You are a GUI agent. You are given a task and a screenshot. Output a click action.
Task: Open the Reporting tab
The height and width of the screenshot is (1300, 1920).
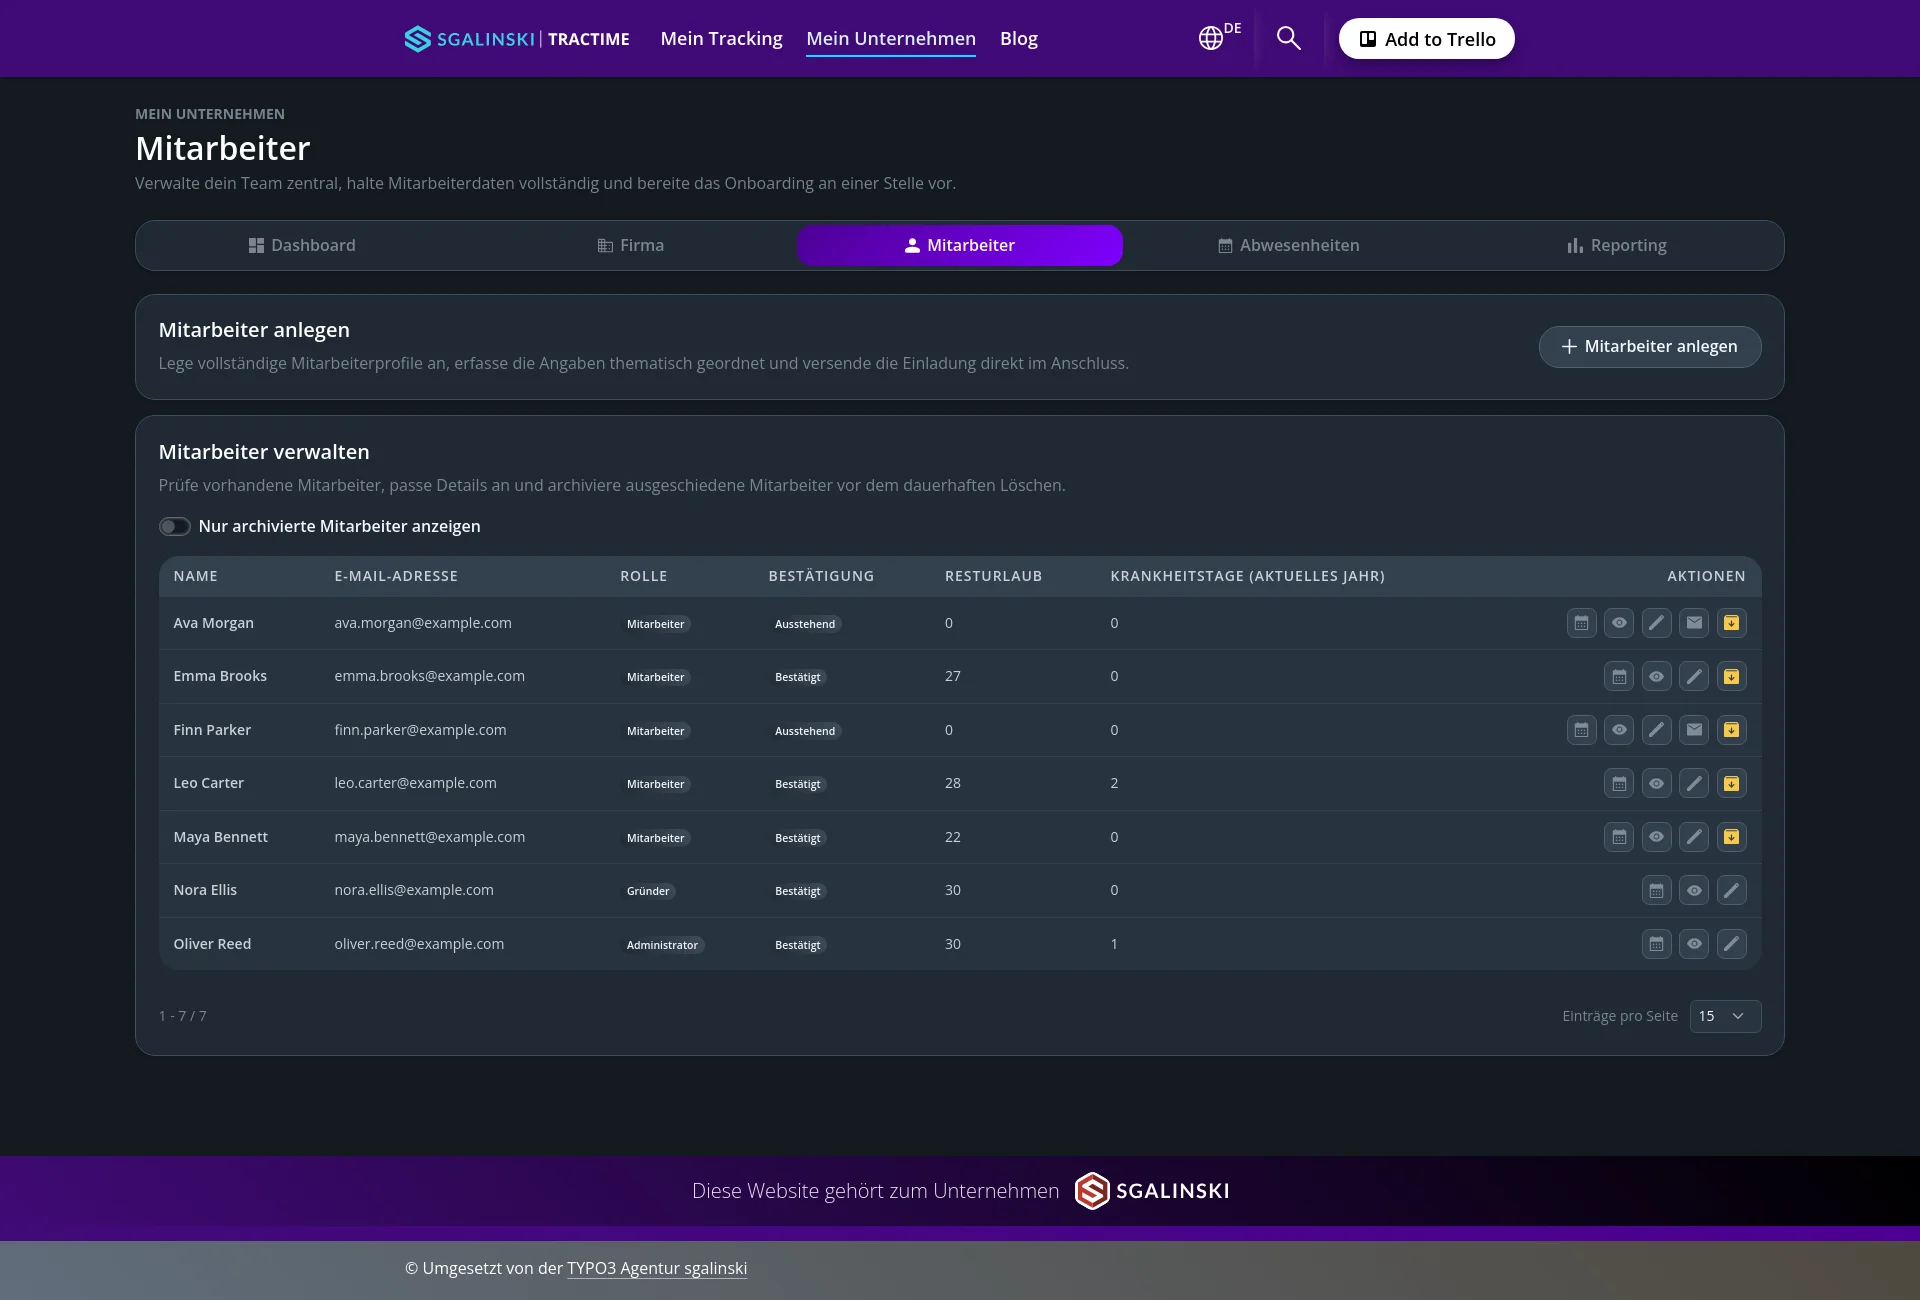[x=1616, y=246]
